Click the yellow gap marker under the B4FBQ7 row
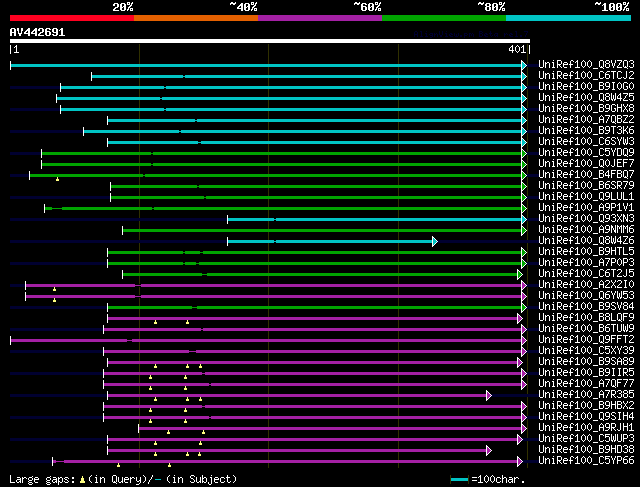640x487 pixels. coord(58,179)
